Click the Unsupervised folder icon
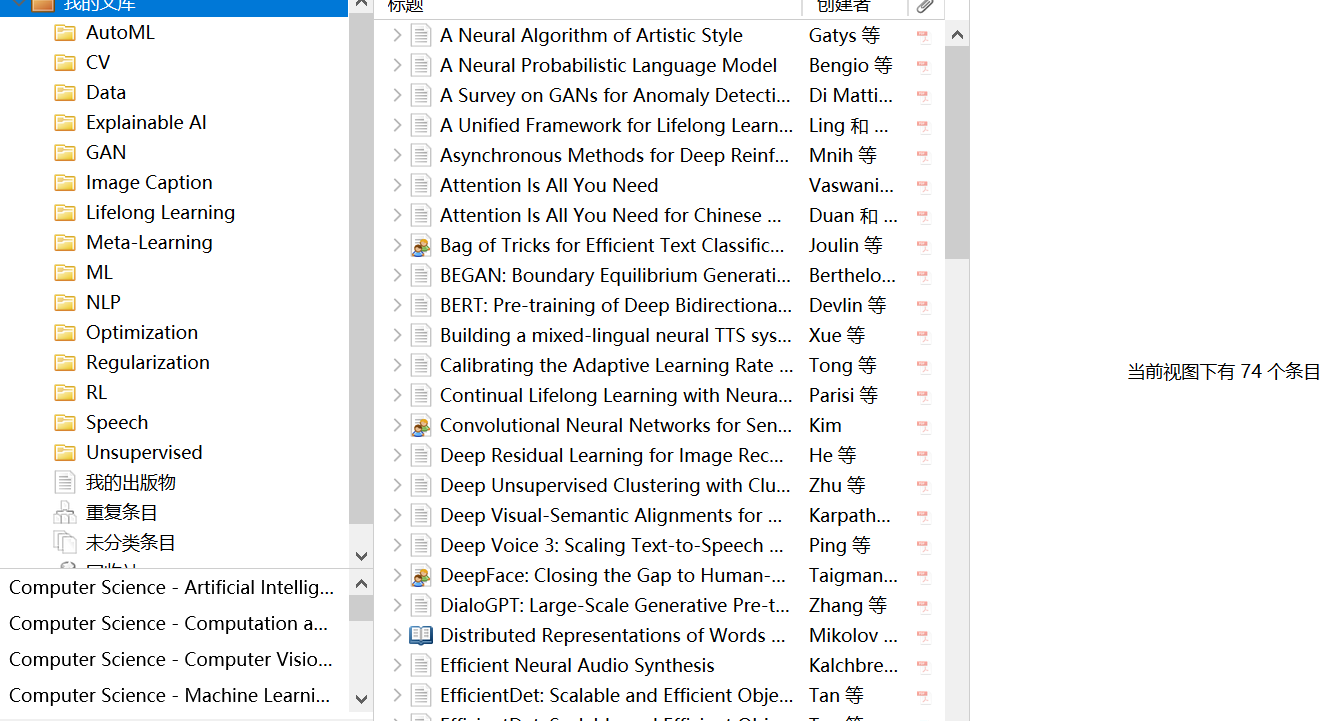This screenshot has height=721, width=1342. tap(65, 453)
